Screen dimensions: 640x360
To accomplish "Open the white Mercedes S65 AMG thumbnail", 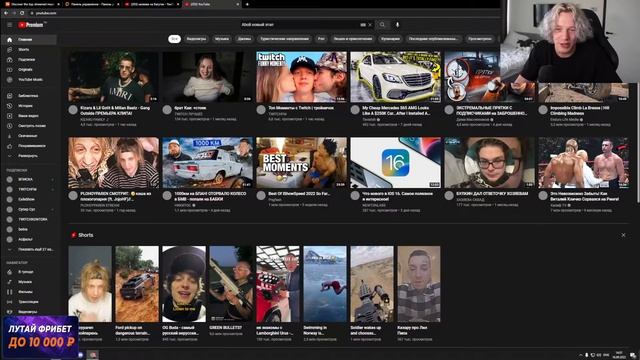I will click(x=396, y=77).
